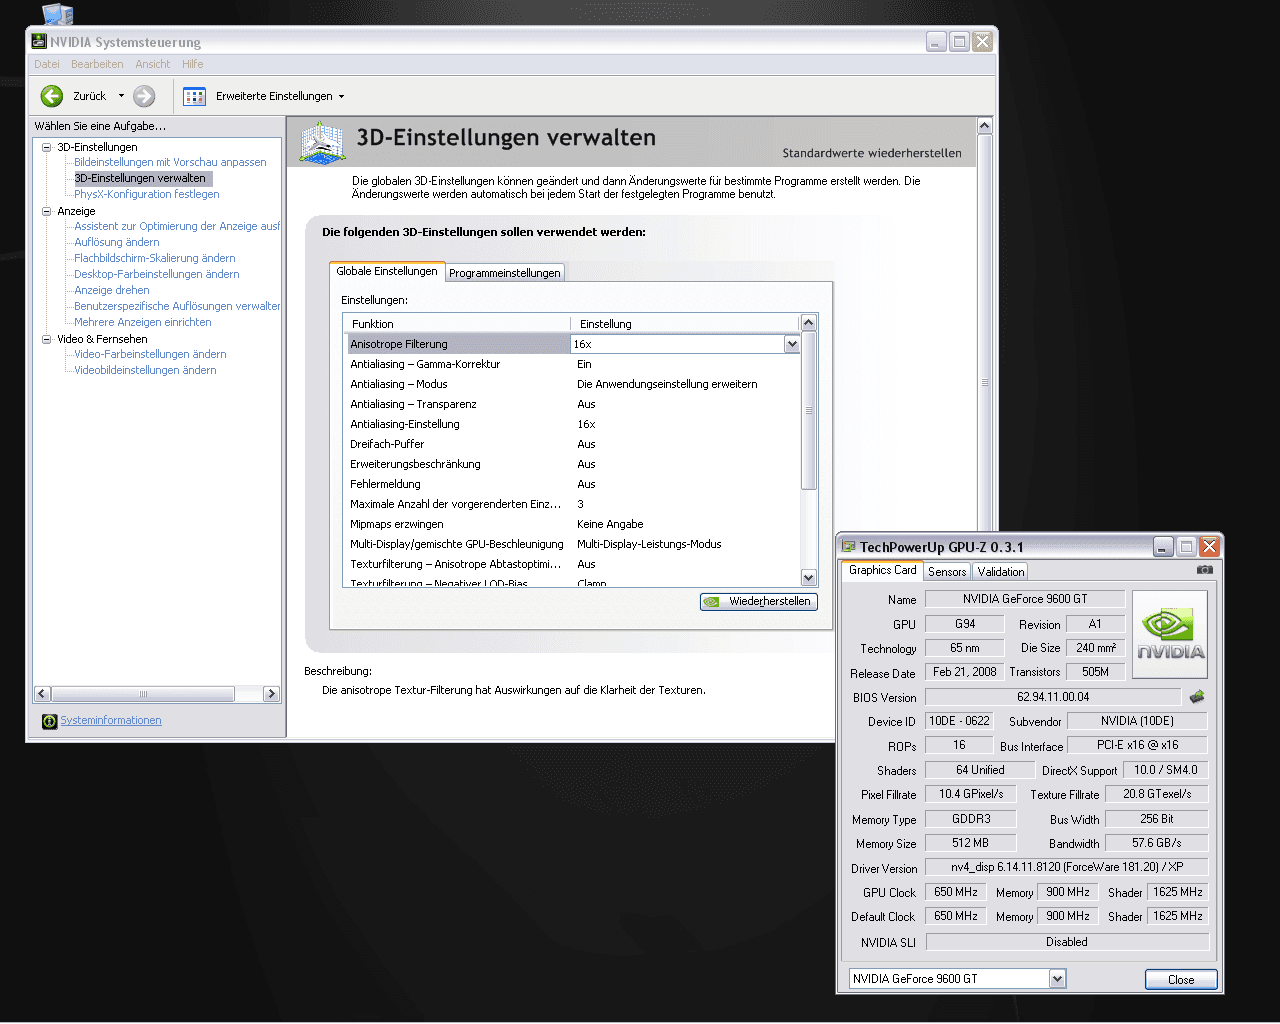Open Desktop-Farbeinstellungen ändern

pyautogui.click(x=157, y=274)
